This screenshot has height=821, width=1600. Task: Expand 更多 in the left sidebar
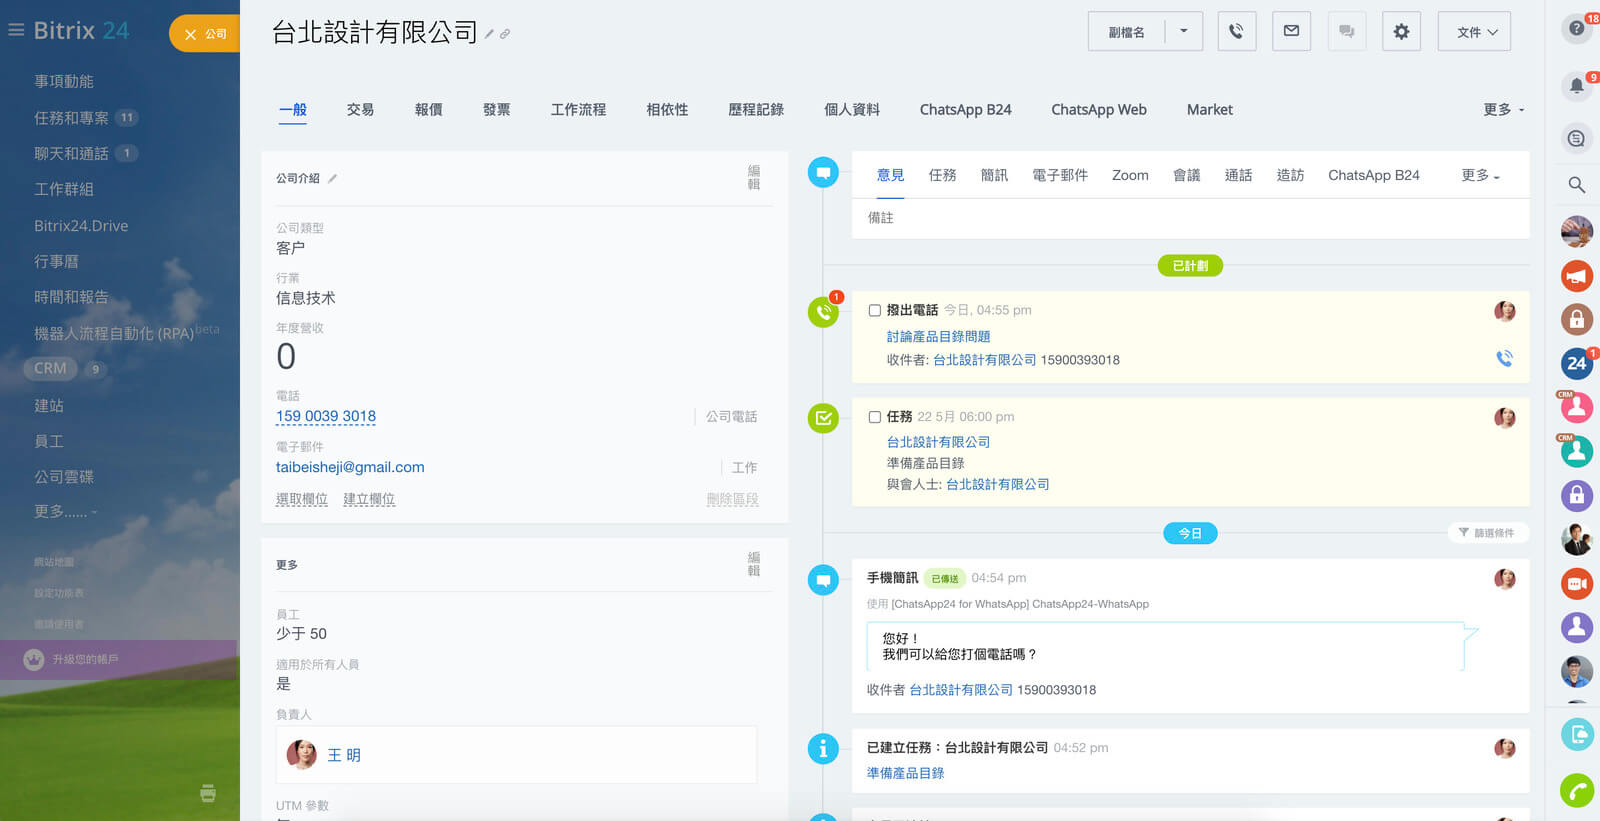point(66,512)
